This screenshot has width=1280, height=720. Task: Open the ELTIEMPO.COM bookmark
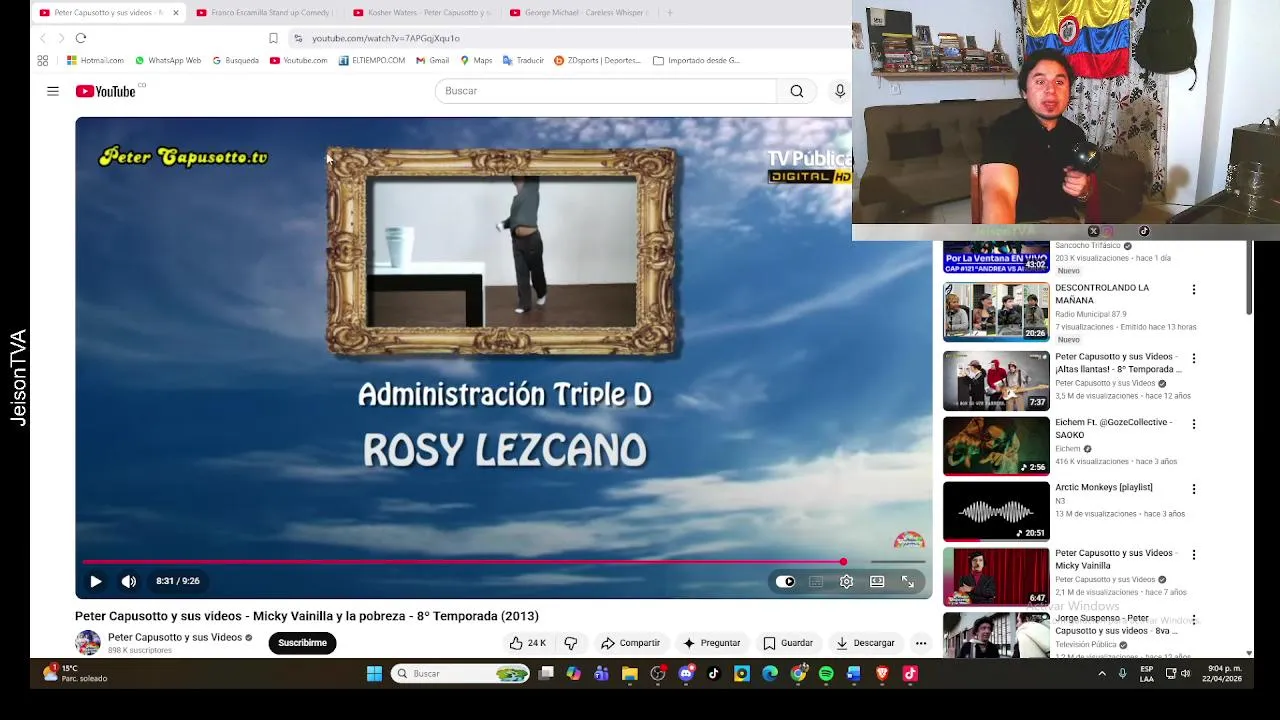[x=372, y=60]
